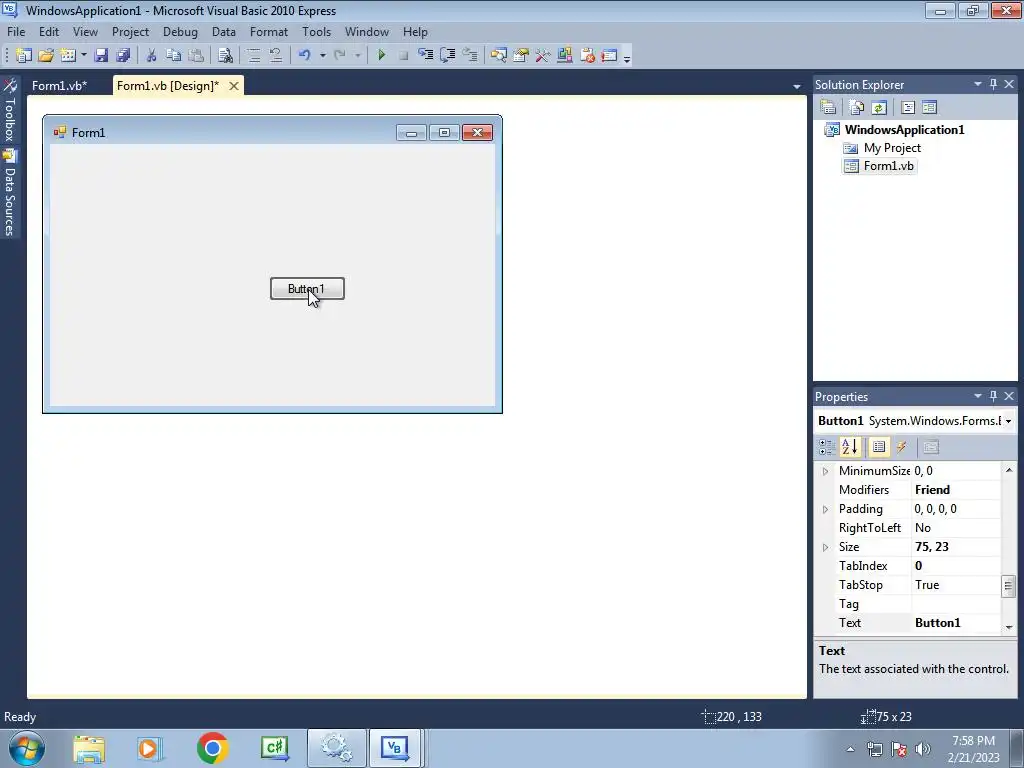The height and width of the screenshot is (768, 1024).
Task: Click the View Code icon in Solution Explorer
Action: (x=908, y=108)
